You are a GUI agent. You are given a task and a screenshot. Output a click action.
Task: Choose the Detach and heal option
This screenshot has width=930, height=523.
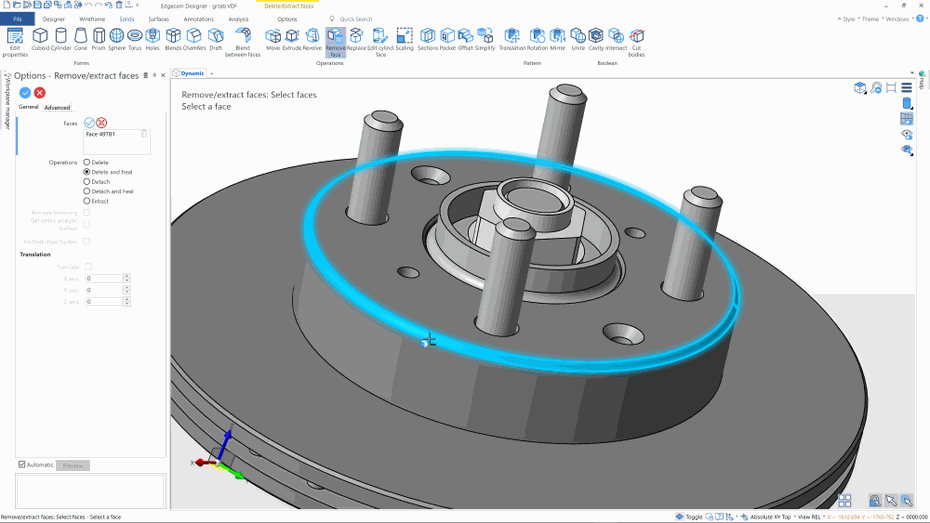(87, 191)
